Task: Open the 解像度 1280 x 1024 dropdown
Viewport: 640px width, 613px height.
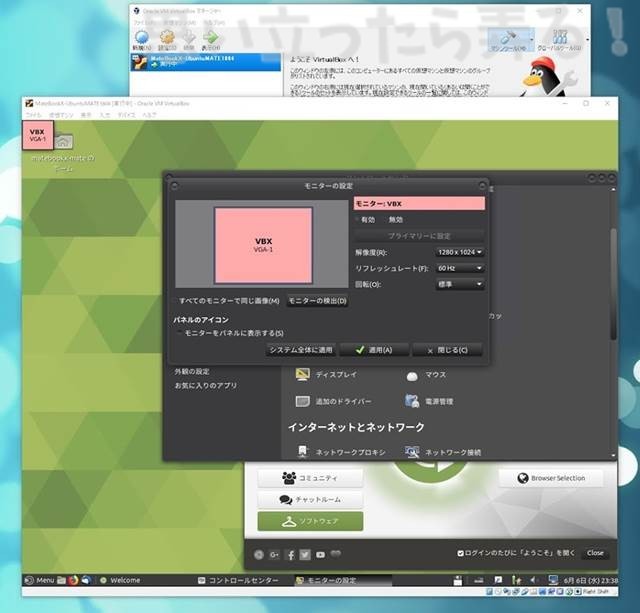Action: coord(460,252)
